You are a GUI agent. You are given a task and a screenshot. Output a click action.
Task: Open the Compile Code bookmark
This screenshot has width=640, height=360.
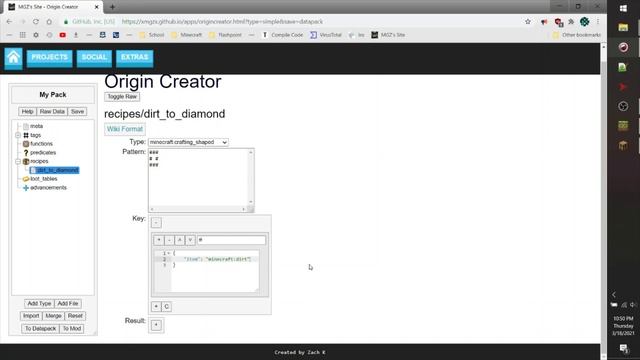tap(282, 35)
